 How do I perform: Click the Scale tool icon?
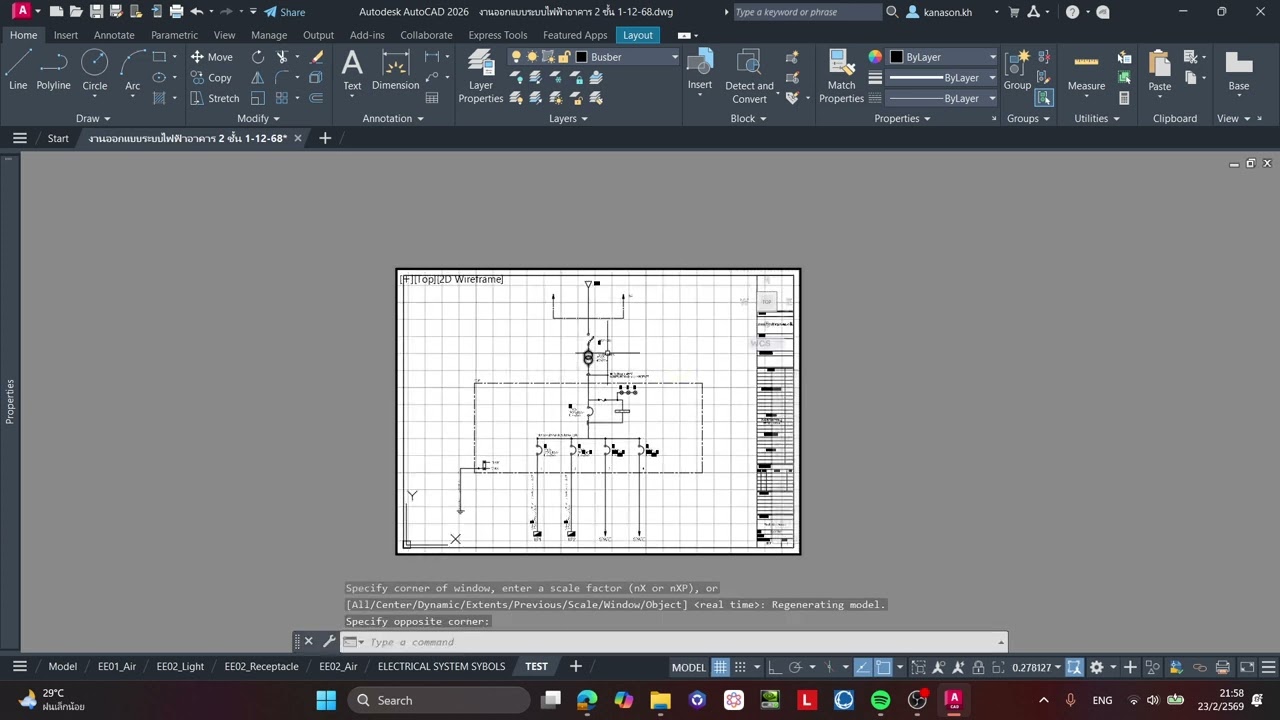click(258, 98)
